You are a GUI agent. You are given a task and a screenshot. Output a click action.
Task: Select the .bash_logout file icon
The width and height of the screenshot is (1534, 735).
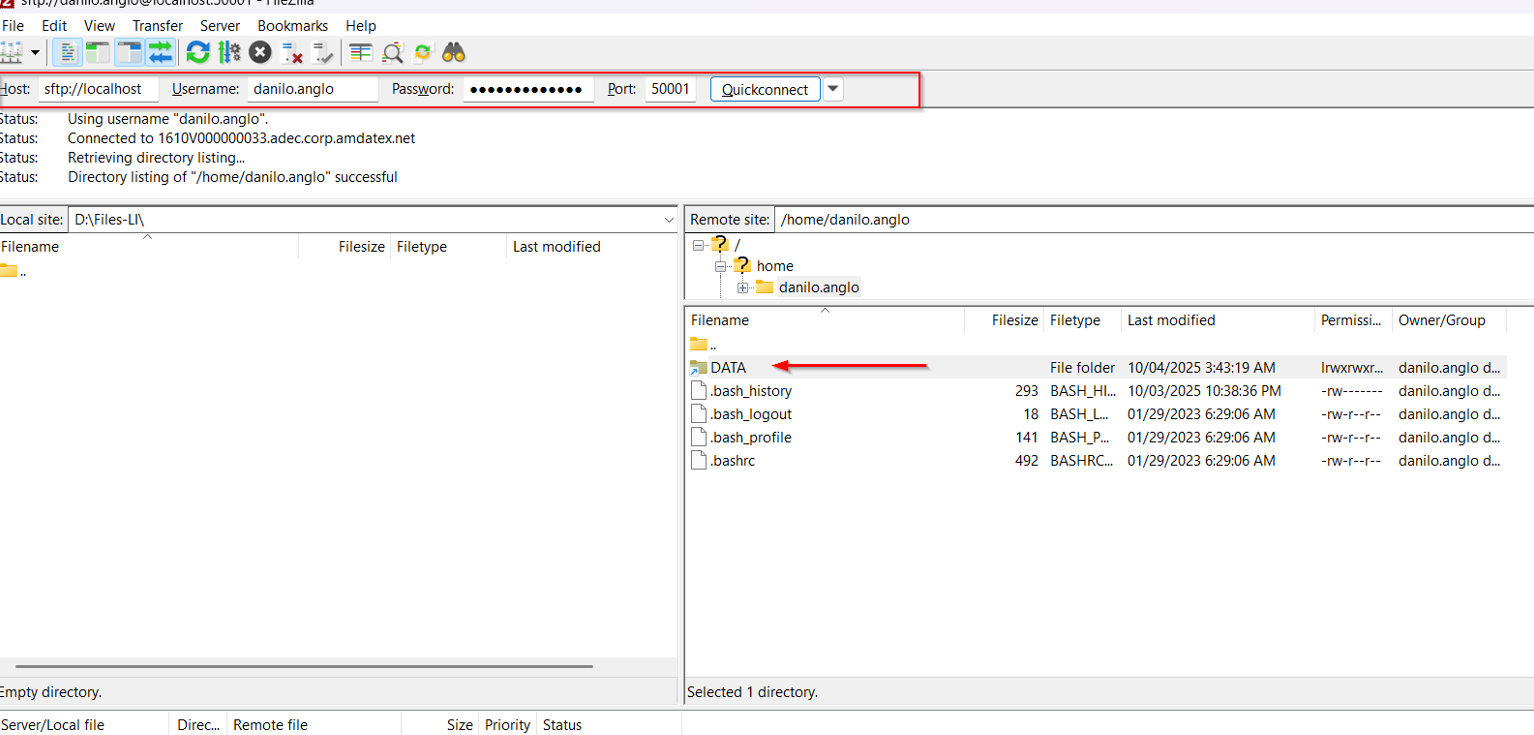pyautogui.click(x=698, y=414)
